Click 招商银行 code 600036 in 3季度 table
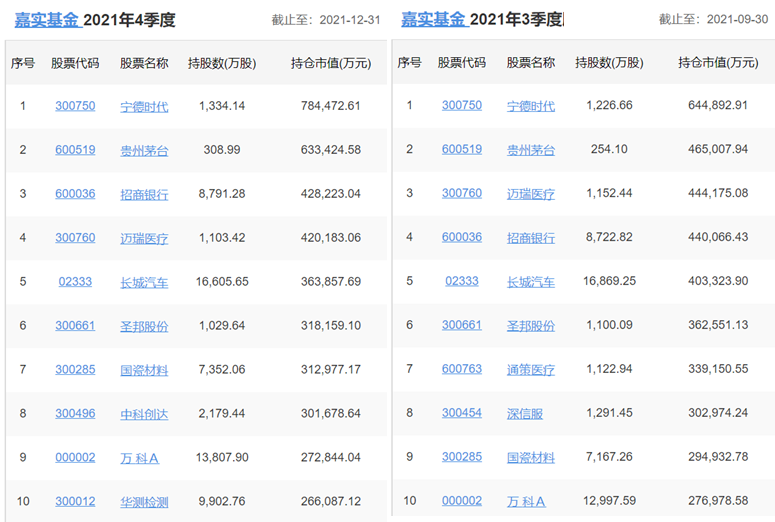This screenshot has height=522, width=775. click(x=462, y=237)
